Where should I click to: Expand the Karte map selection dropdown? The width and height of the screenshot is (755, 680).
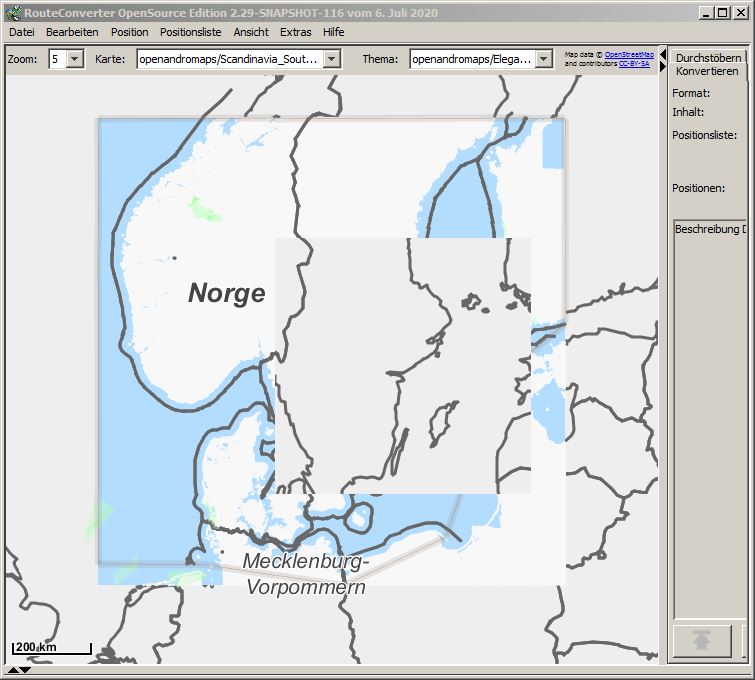332,60
